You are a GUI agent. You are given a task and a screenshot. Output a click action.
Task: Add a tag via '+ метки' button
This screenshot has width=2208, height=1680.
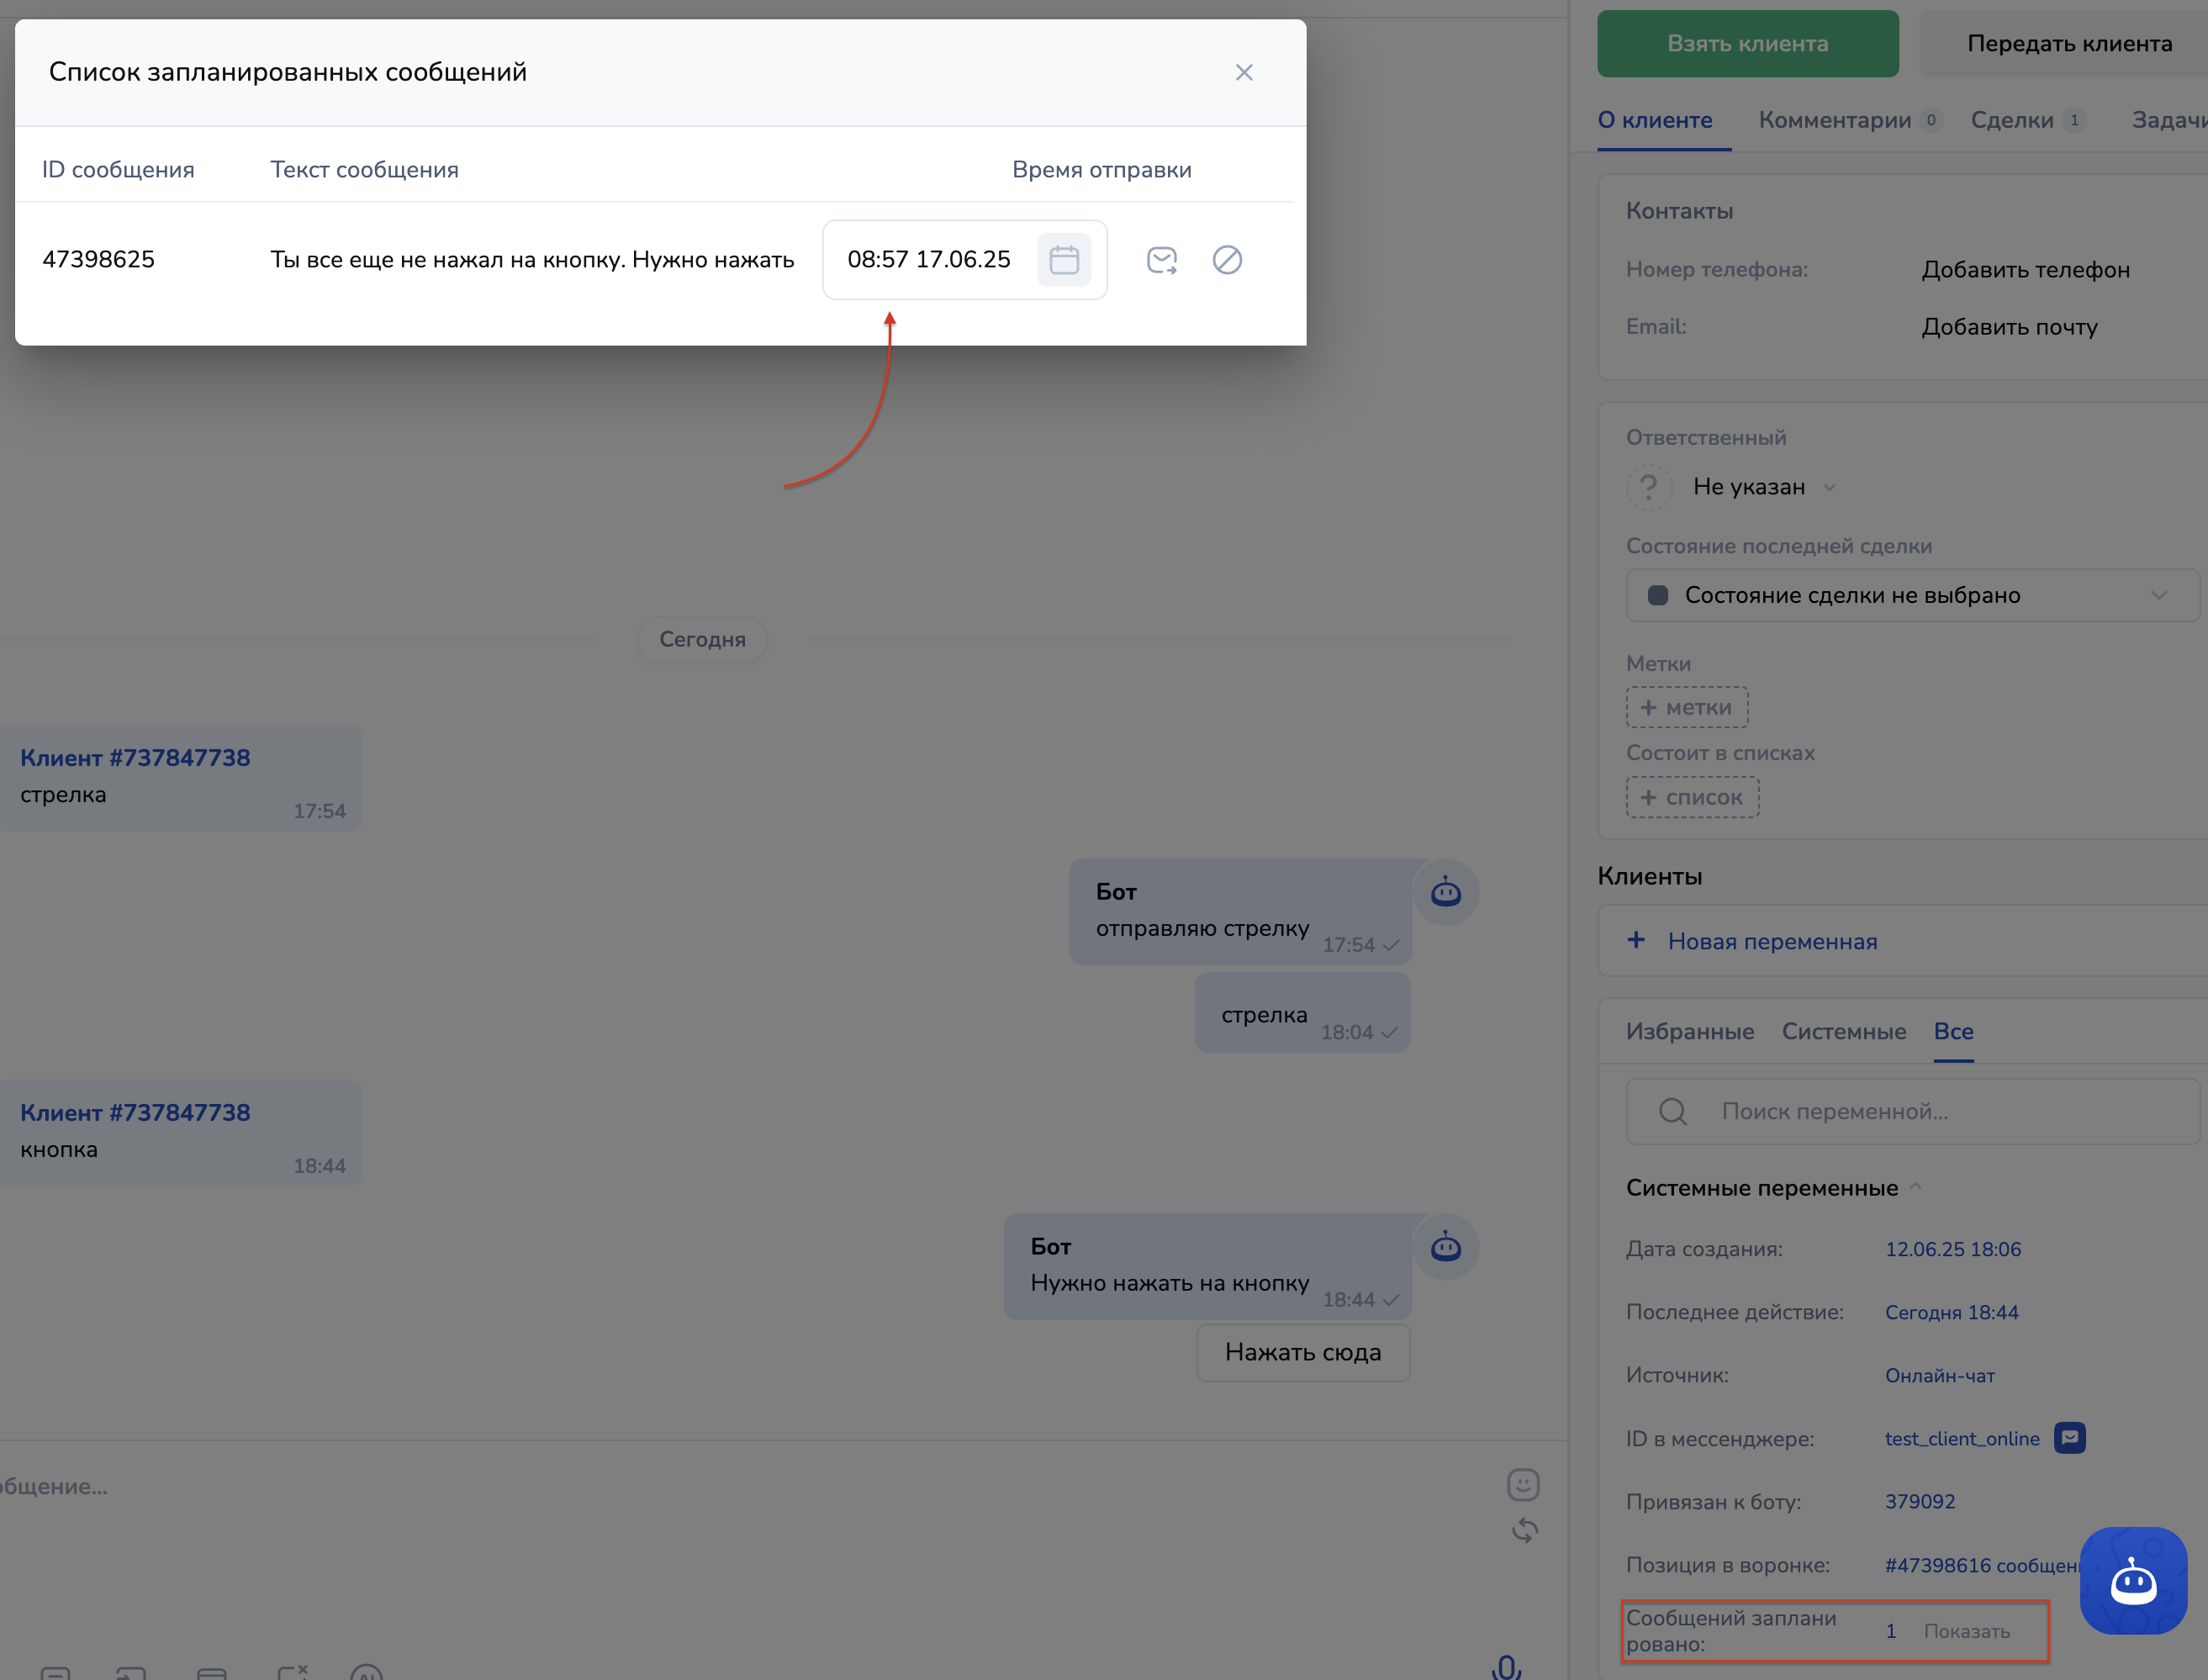tap(1686, 707)
